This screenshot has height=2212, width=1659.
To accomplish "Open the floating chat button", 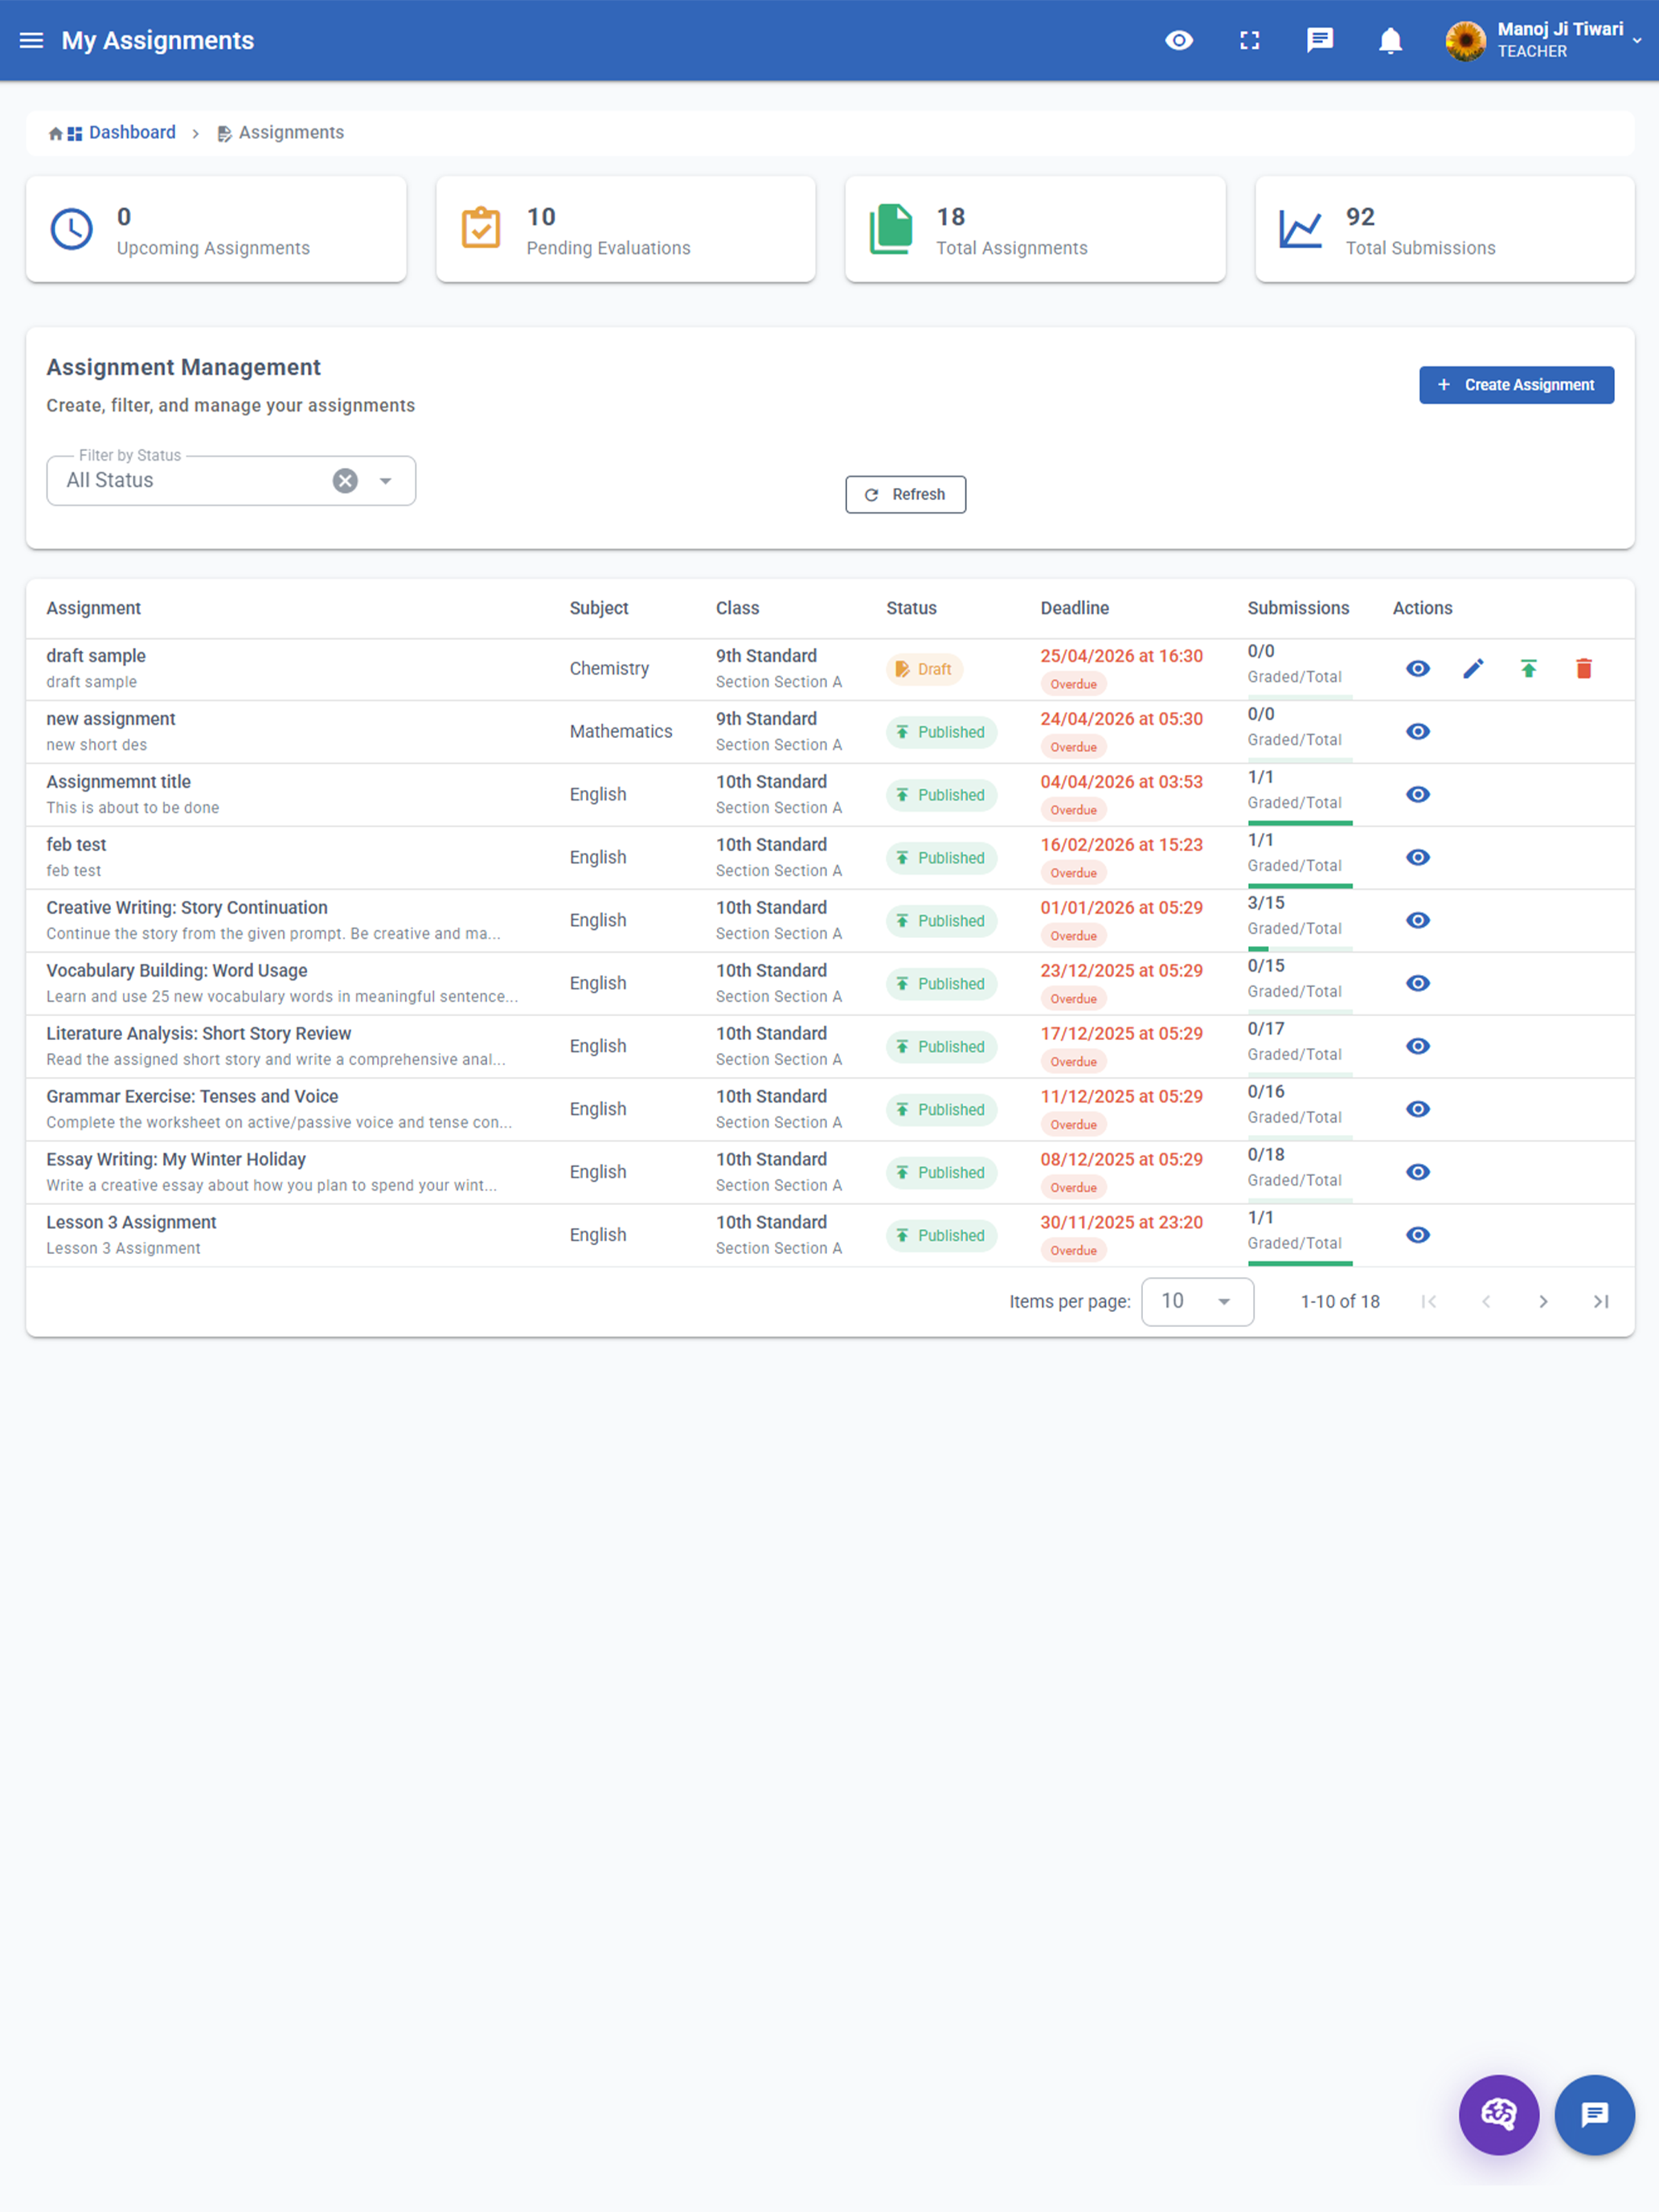I will click(x=1594, y=2114).
